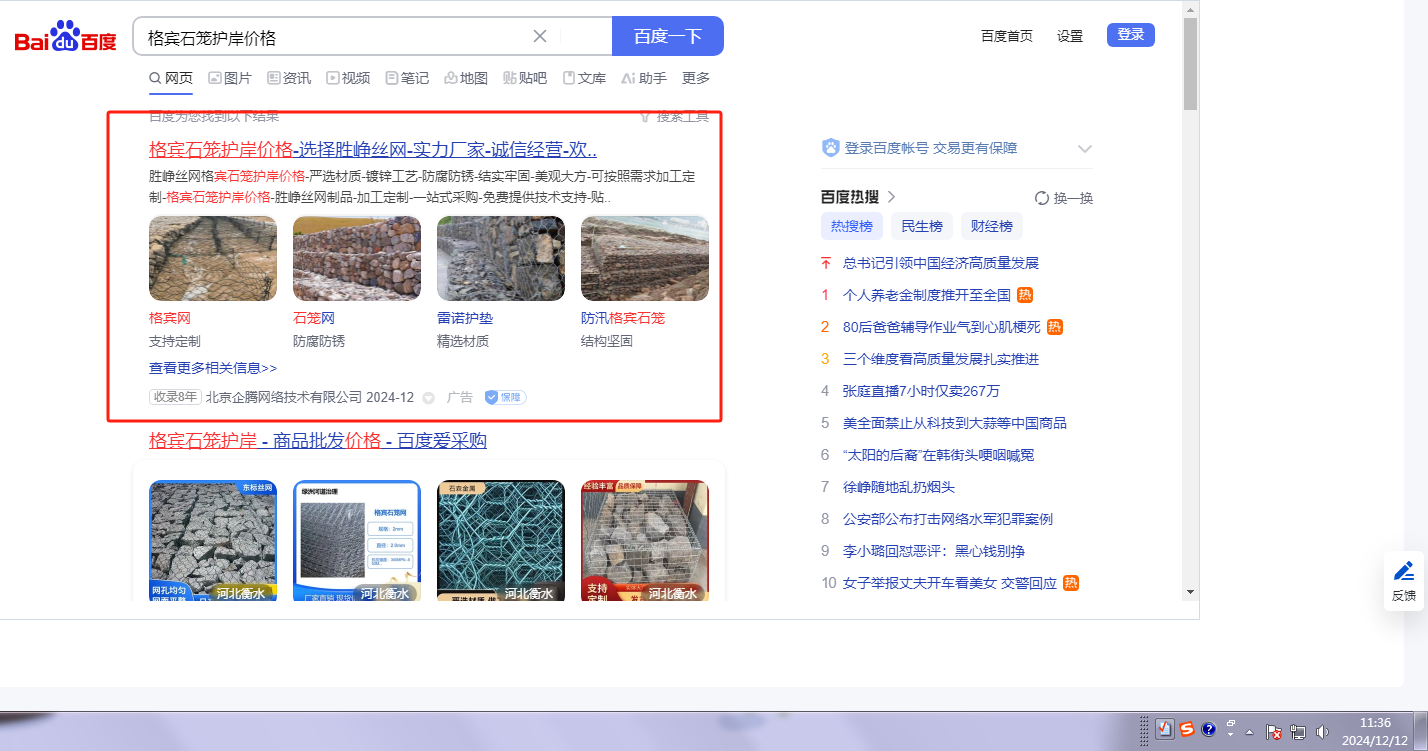The width and height of the screenshot is (1428, 751).
Task: Click the blue help question mark tray icon
Action: pyautogui.click(x=1208, y=729)
